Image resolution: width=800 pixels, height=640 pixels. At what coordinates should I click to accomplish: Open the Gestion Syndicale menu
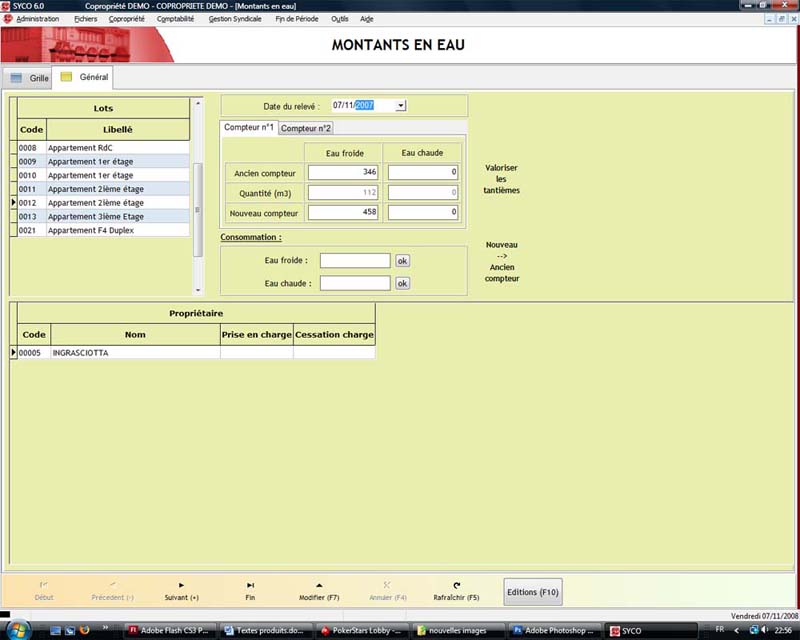[x=235, y=19]
